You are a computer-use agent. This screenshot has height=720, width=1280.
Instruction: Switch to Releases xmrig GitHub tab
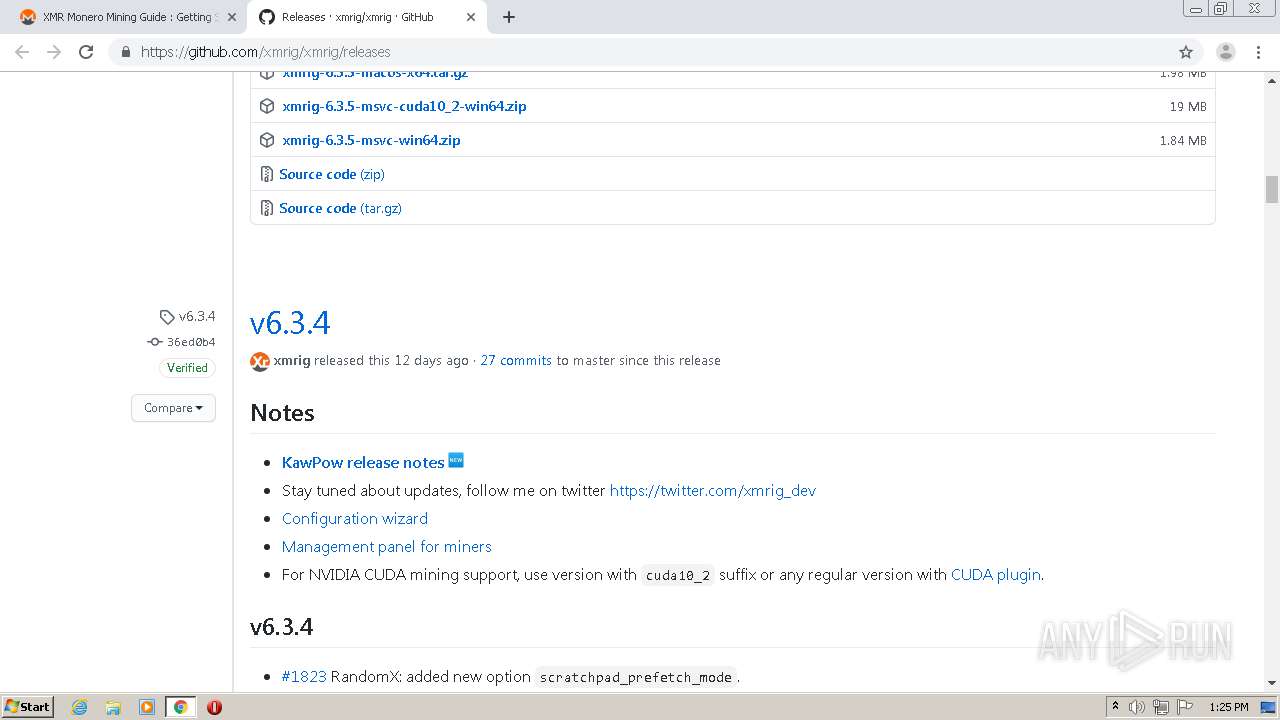(x=366, y=17)
